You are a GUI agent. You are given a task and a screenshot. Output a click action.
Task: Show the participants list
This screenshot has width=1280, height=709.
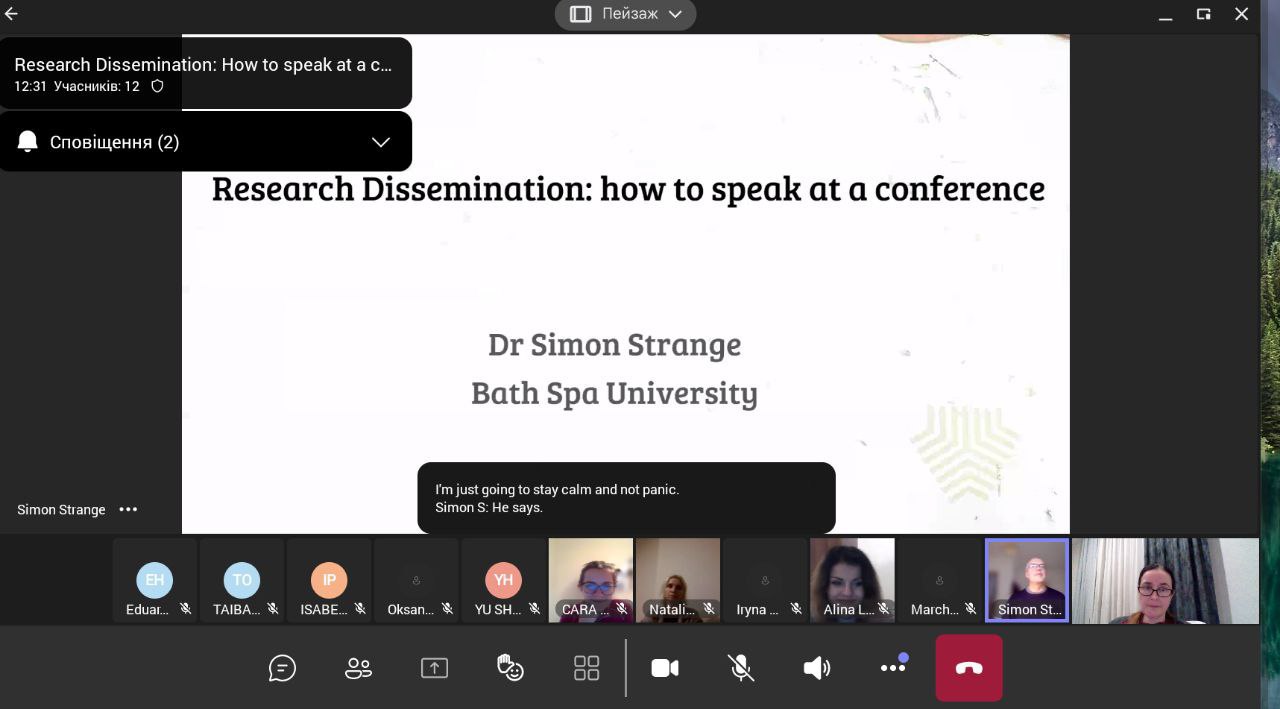358,668
